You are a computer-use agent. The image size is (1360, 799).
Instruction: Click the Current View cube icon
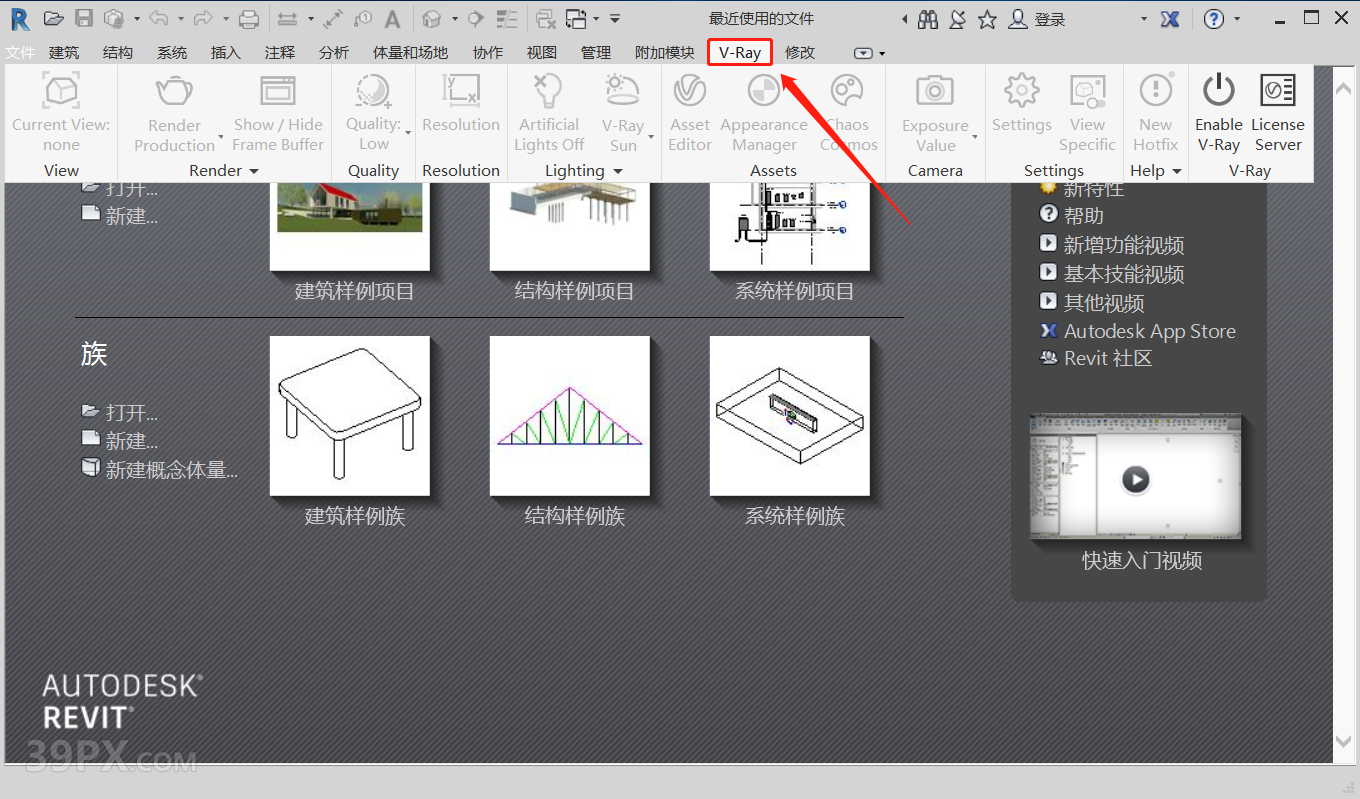61,91
